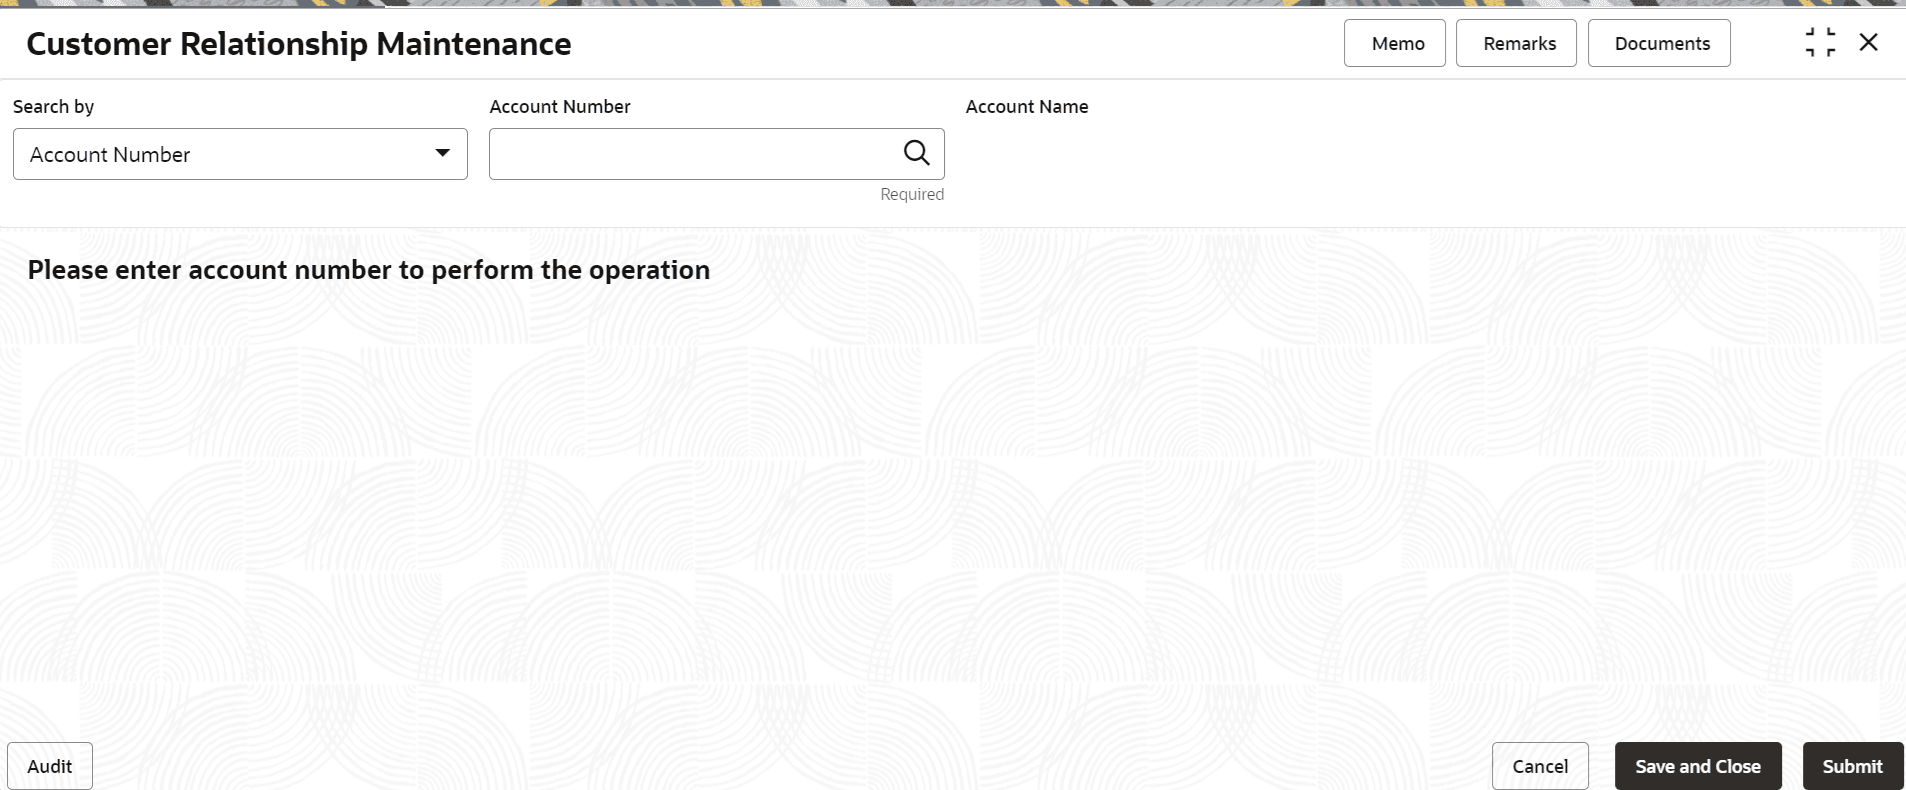Viewport: 1906px width, 790px height.
Task: Click the 'Required' hint text
Action: coord(912,194)
